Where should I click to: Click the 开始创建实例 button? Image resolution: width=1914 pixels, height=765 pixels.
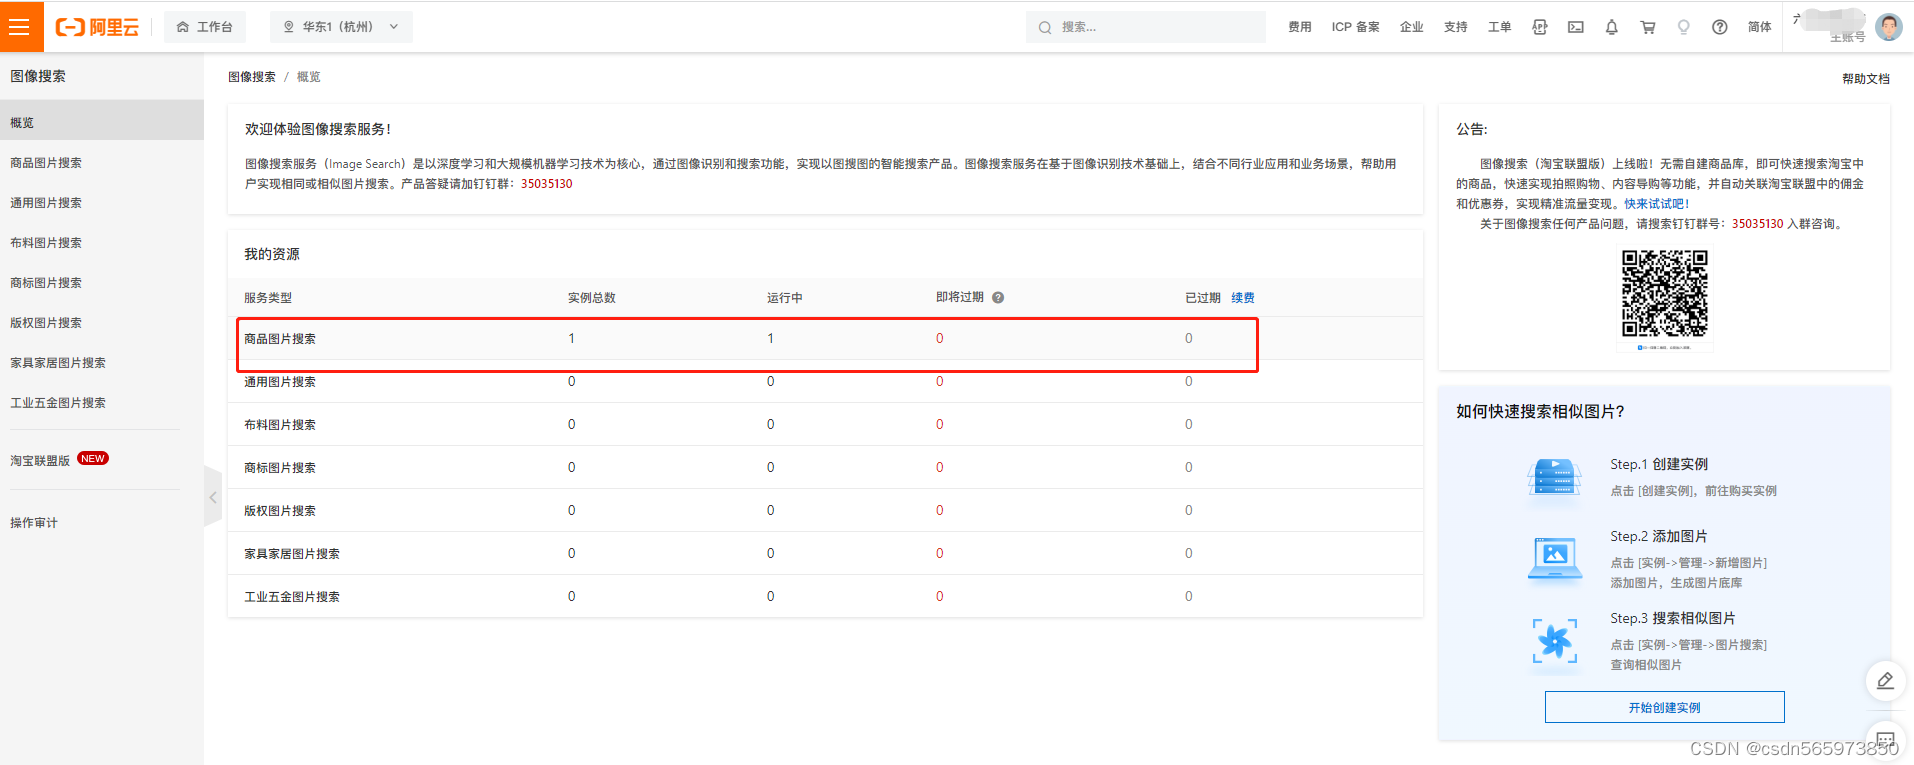click(1665, 707)
